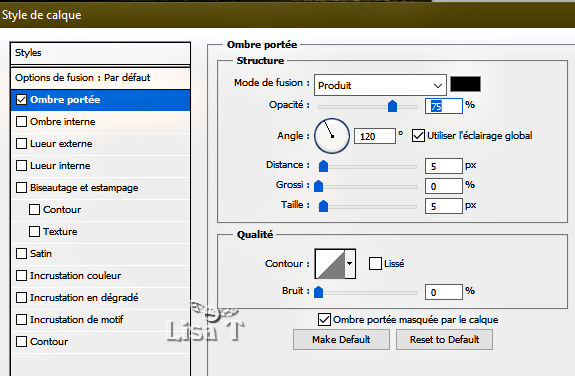This screenshot has height=376, width=575.
Task: Toggle Ombre portée masquée par le calque
Action: tap(324, 320)
